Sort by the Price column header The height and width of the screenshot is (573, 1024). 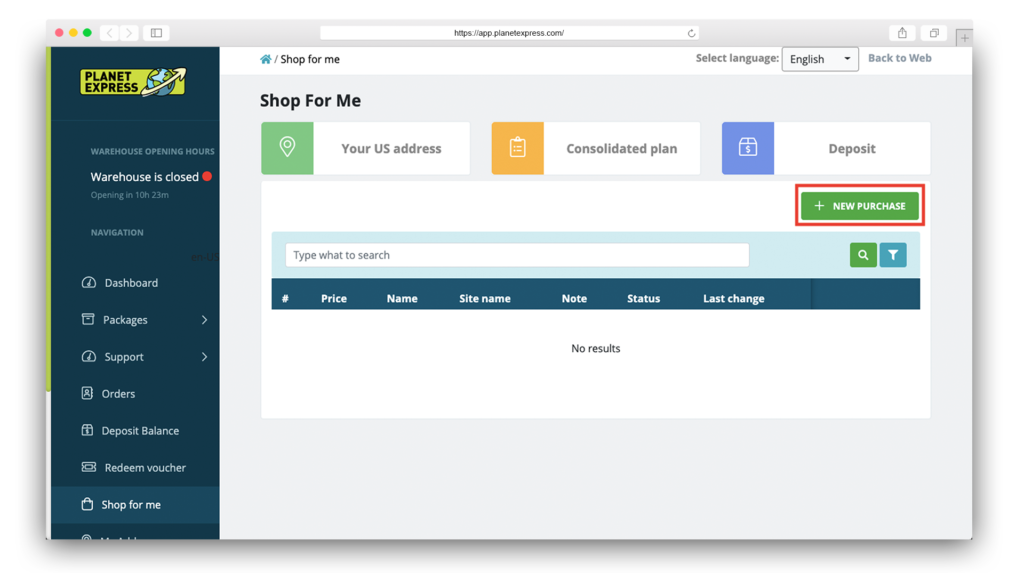334,299
